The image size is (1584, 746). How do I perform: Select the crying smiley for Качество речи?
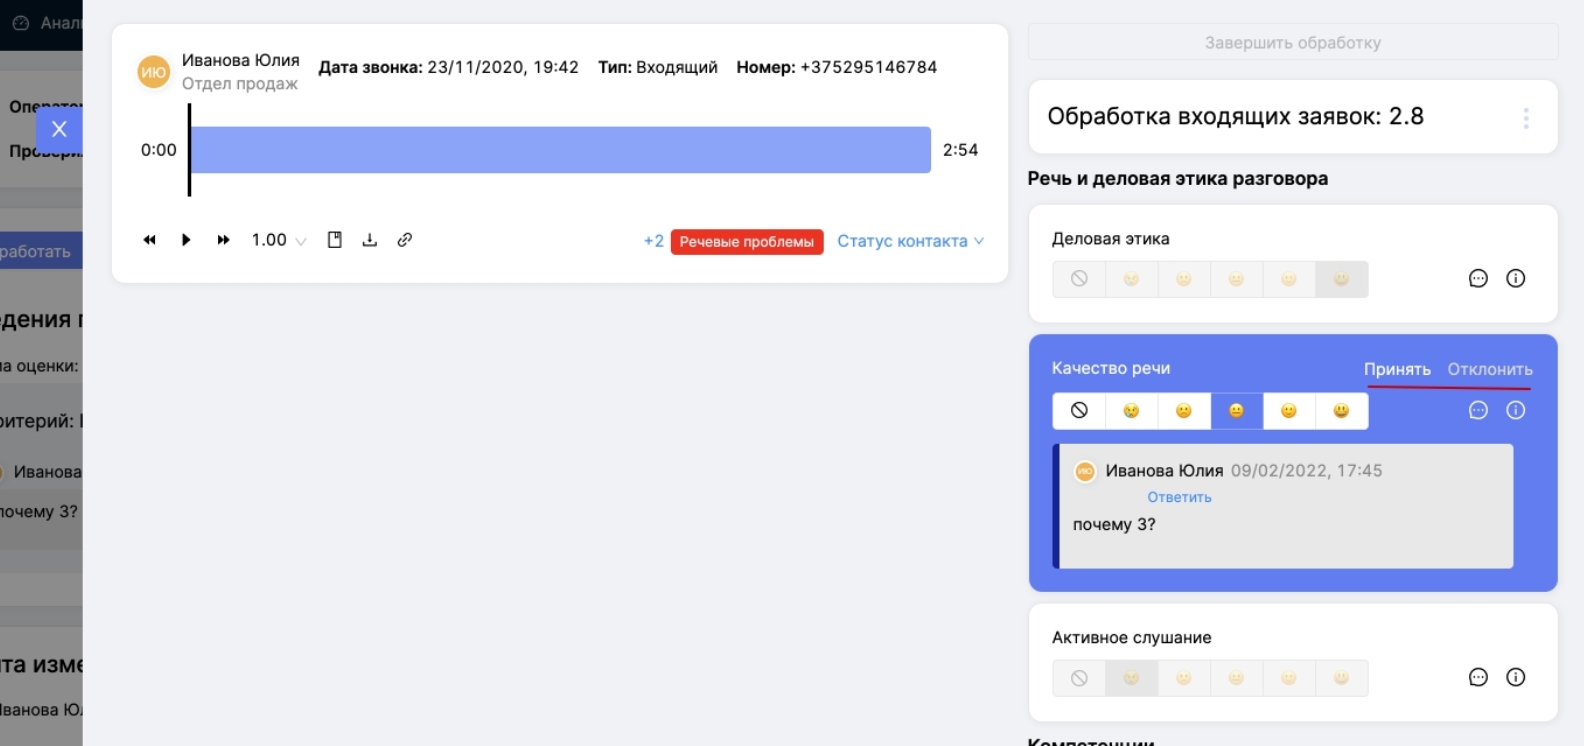tap(1131, 411)
